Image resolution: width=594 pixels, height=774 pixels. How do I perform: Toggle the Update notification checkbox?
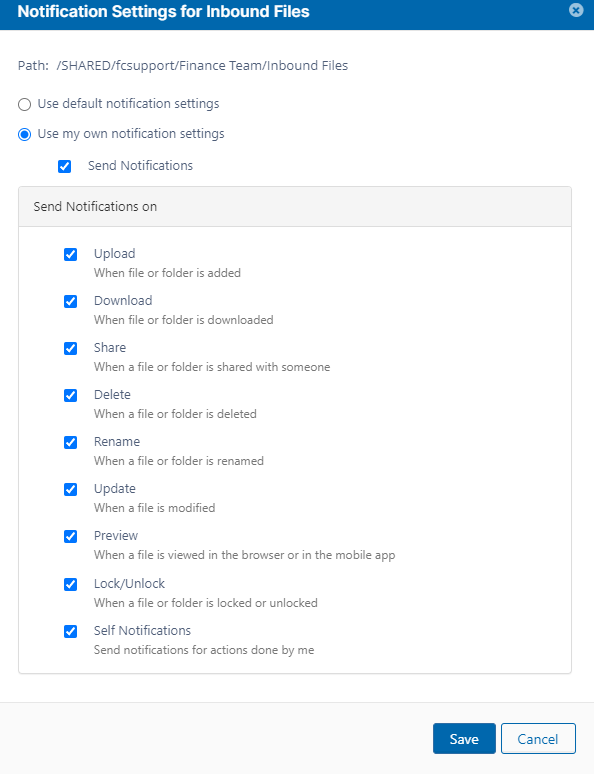pyautogui.click(x=71, y=489)
